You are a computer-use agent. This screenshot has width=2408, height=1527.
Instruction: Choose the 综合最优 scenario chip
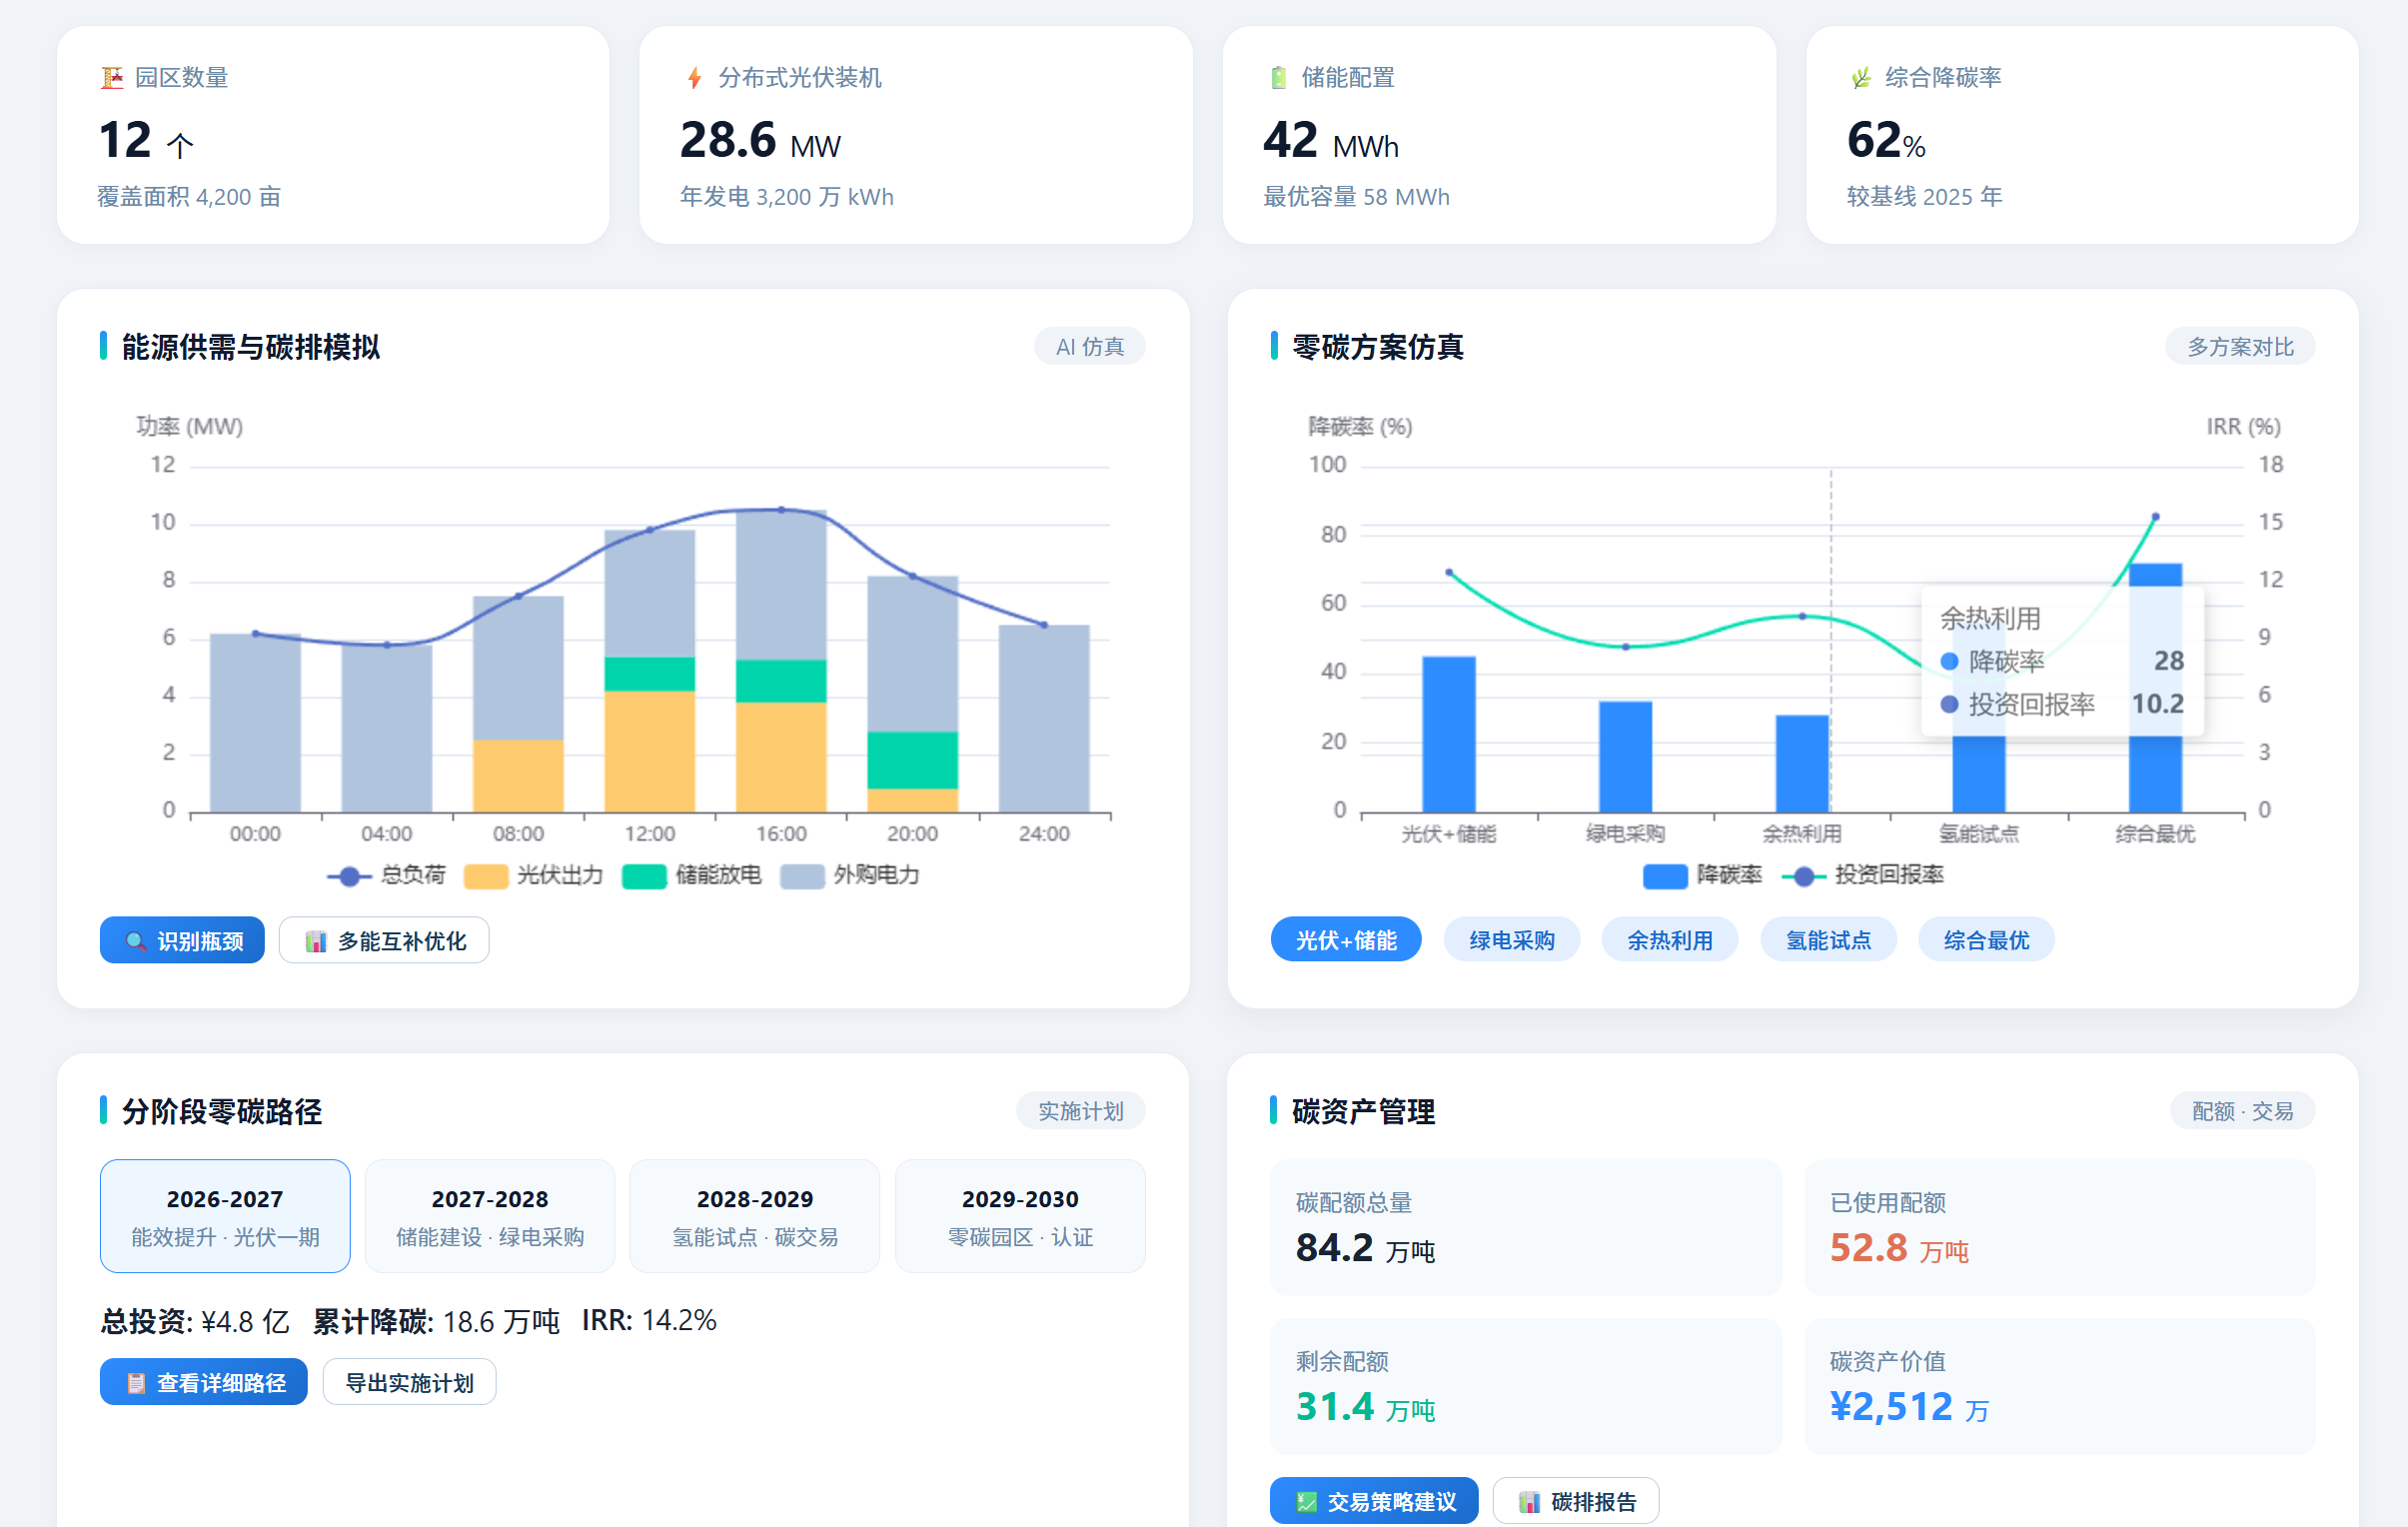[1986, 940]
